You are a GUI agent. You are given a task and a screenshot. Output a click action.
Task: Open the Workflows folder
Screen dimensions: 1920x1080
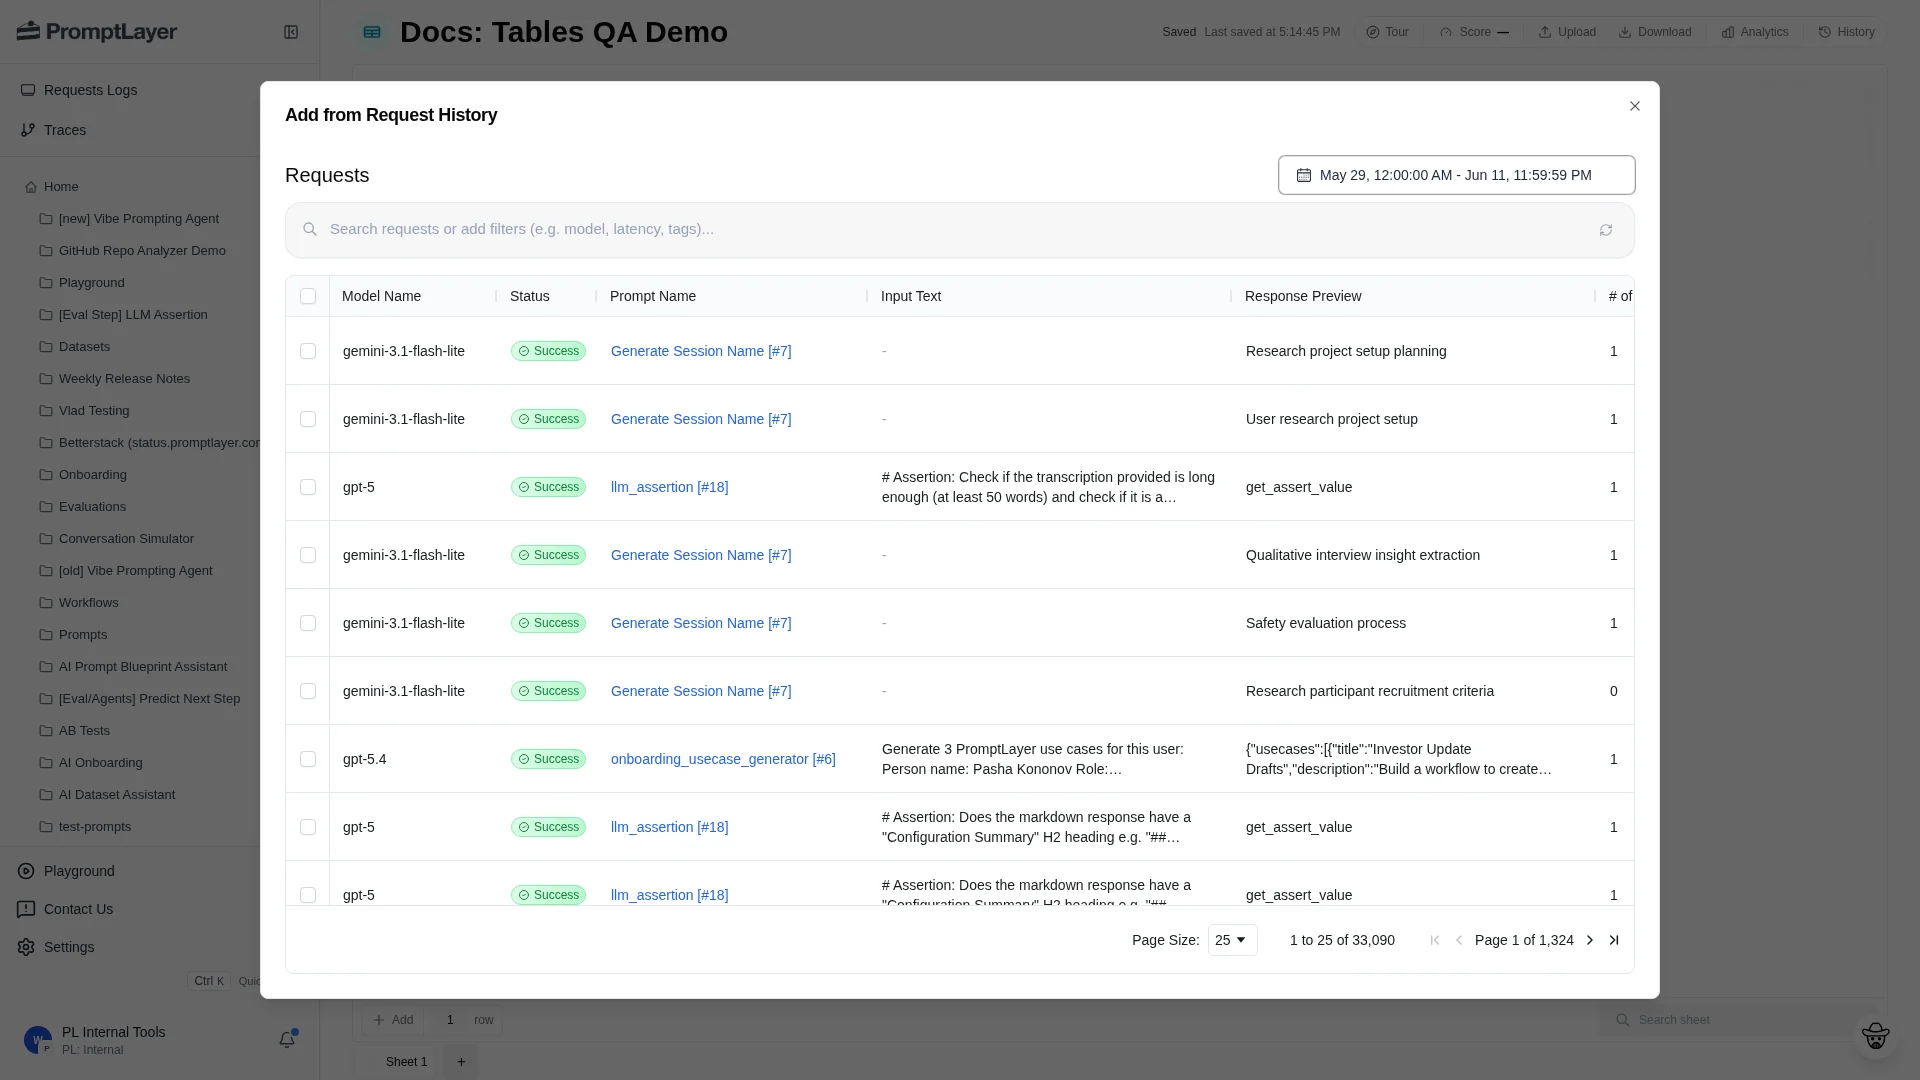(88, 603)
